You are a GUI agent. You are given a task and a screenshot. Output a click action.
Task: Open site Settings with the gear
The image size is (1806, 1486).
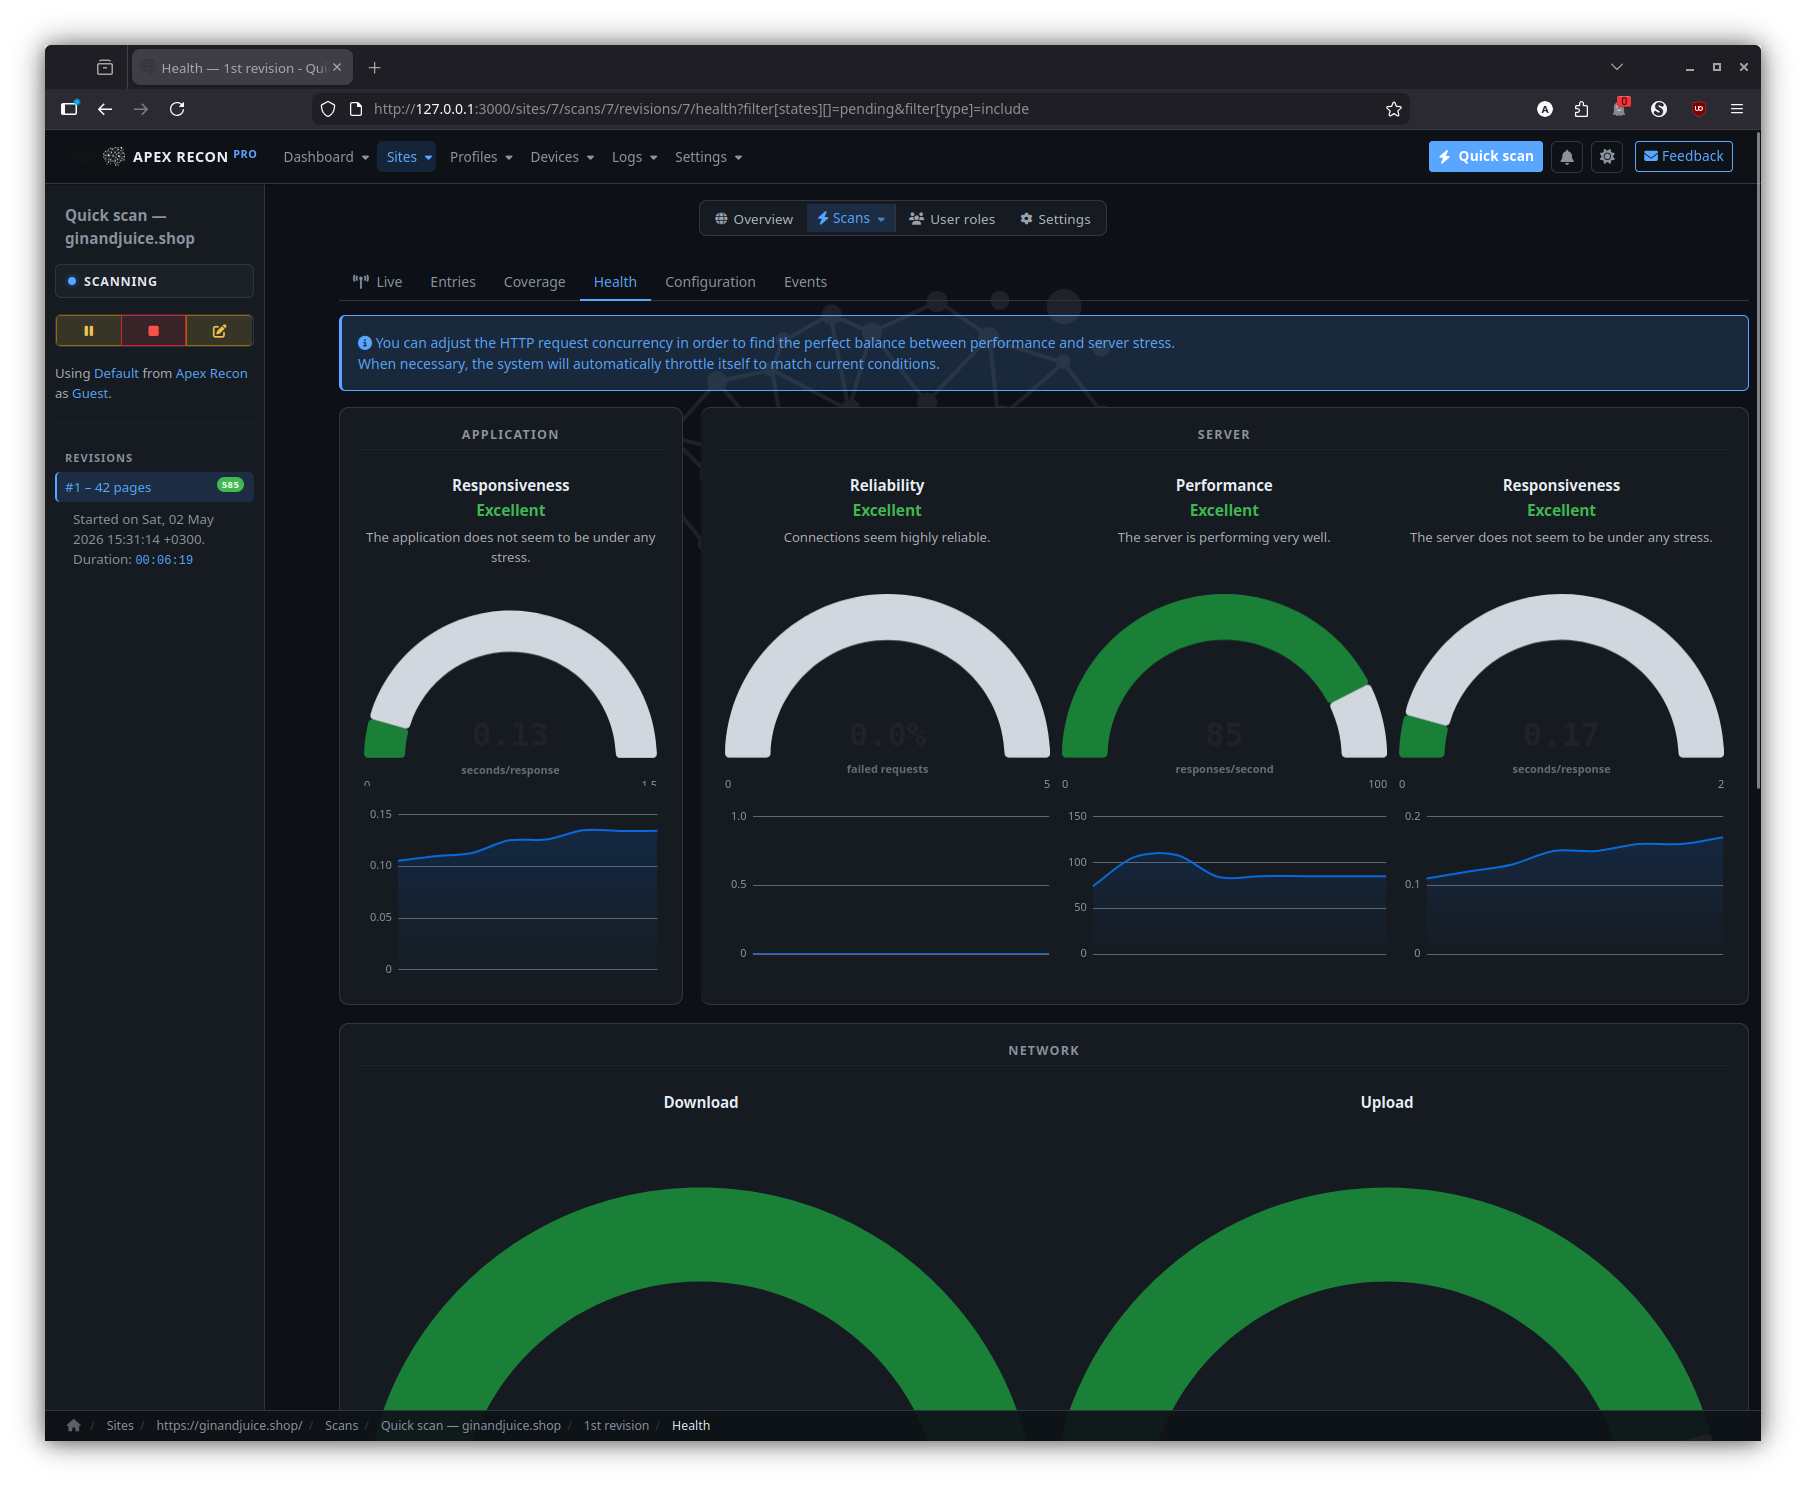coord(1055,219)
